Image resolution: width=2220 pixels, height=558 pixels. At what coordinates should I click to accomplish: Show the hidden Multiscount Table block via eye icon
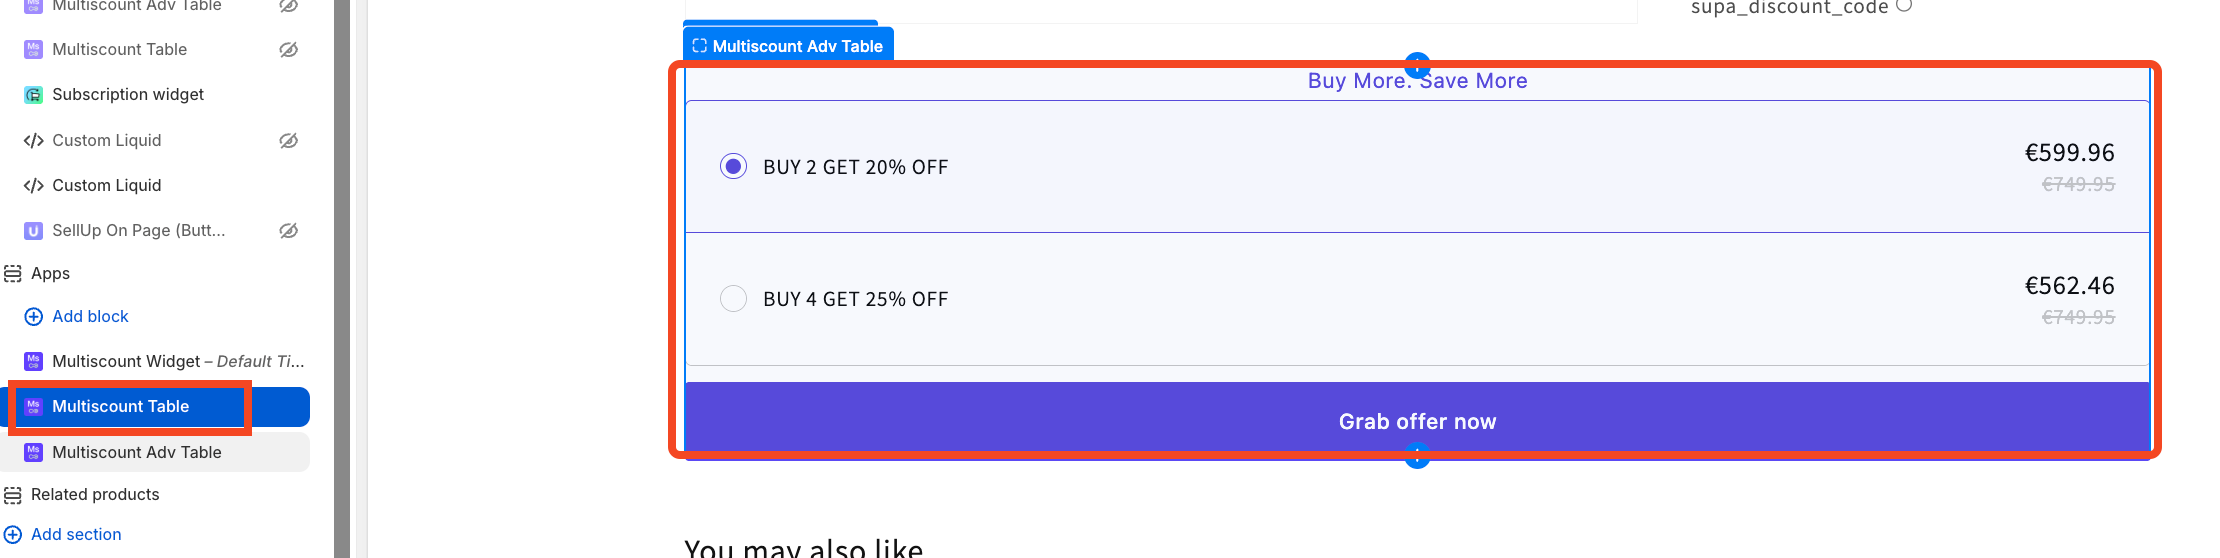point(289,50)
